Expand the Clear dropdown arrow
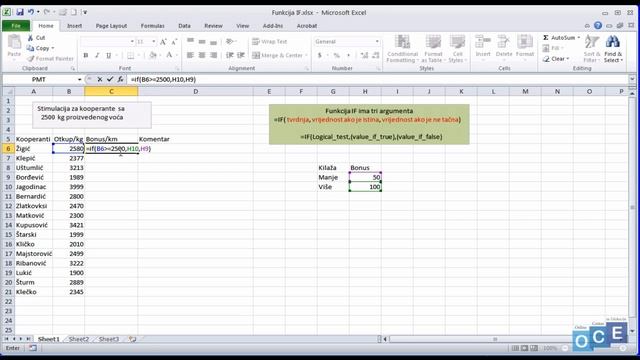The width and height of the screenshot is (640, 360). 568,59
